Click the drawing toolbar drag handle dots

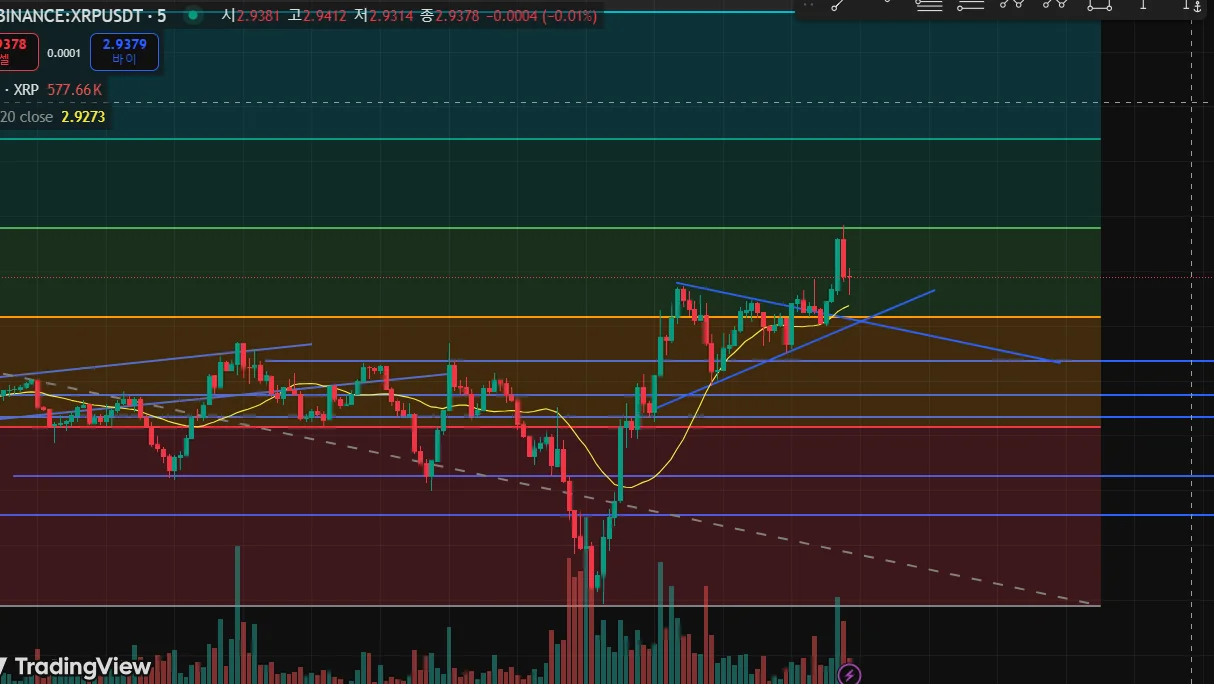(x=809, y=5)
